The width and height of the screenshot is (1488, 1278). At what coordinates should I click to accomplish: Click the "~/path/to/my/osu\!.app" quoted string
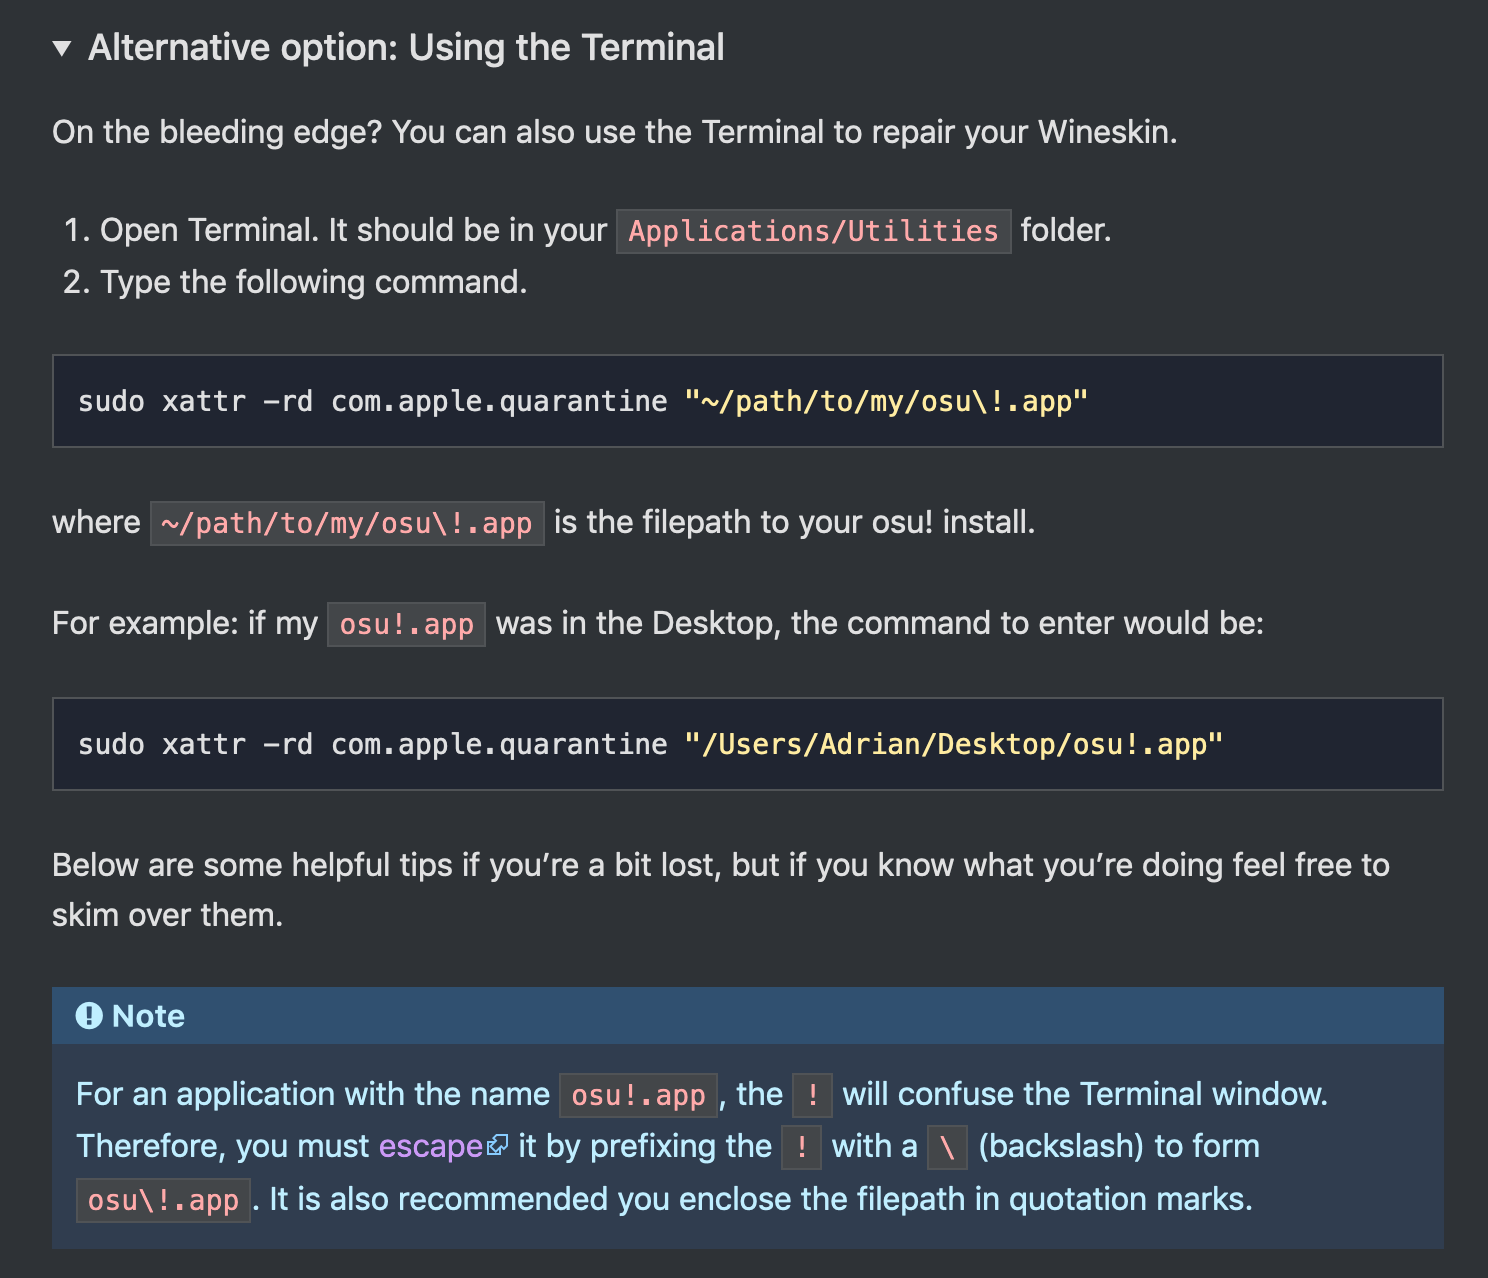point(886,401)
